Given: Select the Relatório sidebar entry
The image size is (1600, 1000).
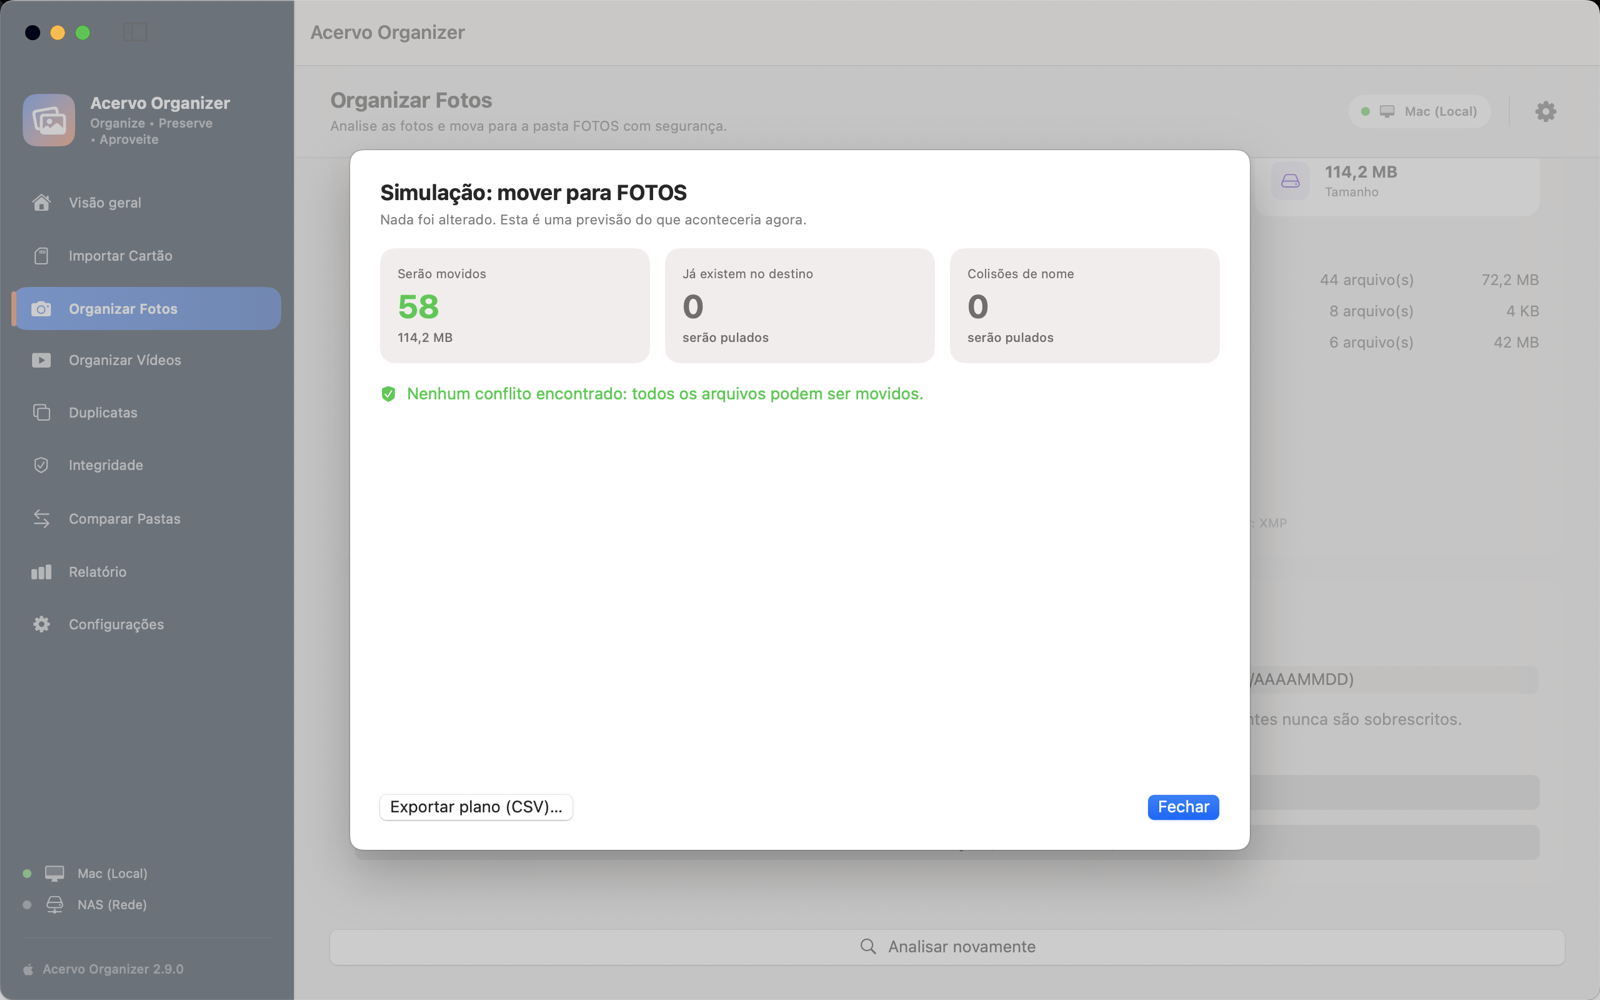Looking at the screenshot, I should pyautogui.click(x=147, y=572).
